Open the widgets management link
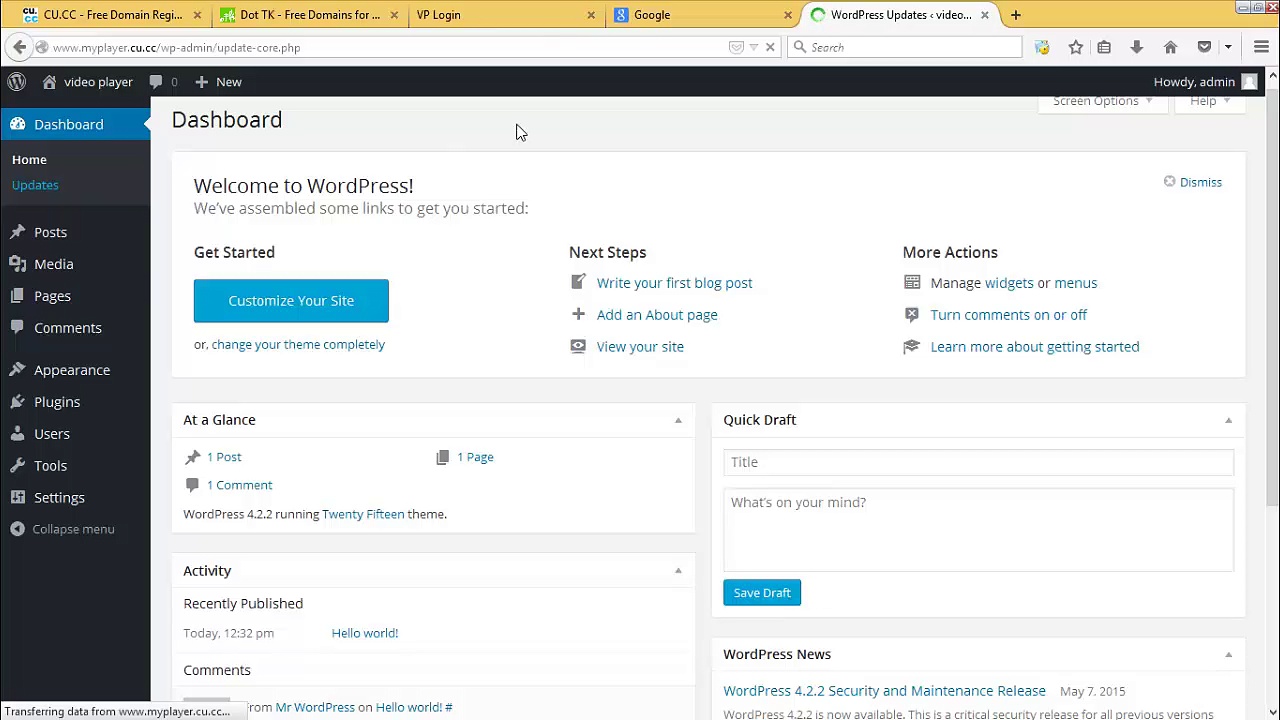Screen dimensions: 1280x720 [1008, 283]
